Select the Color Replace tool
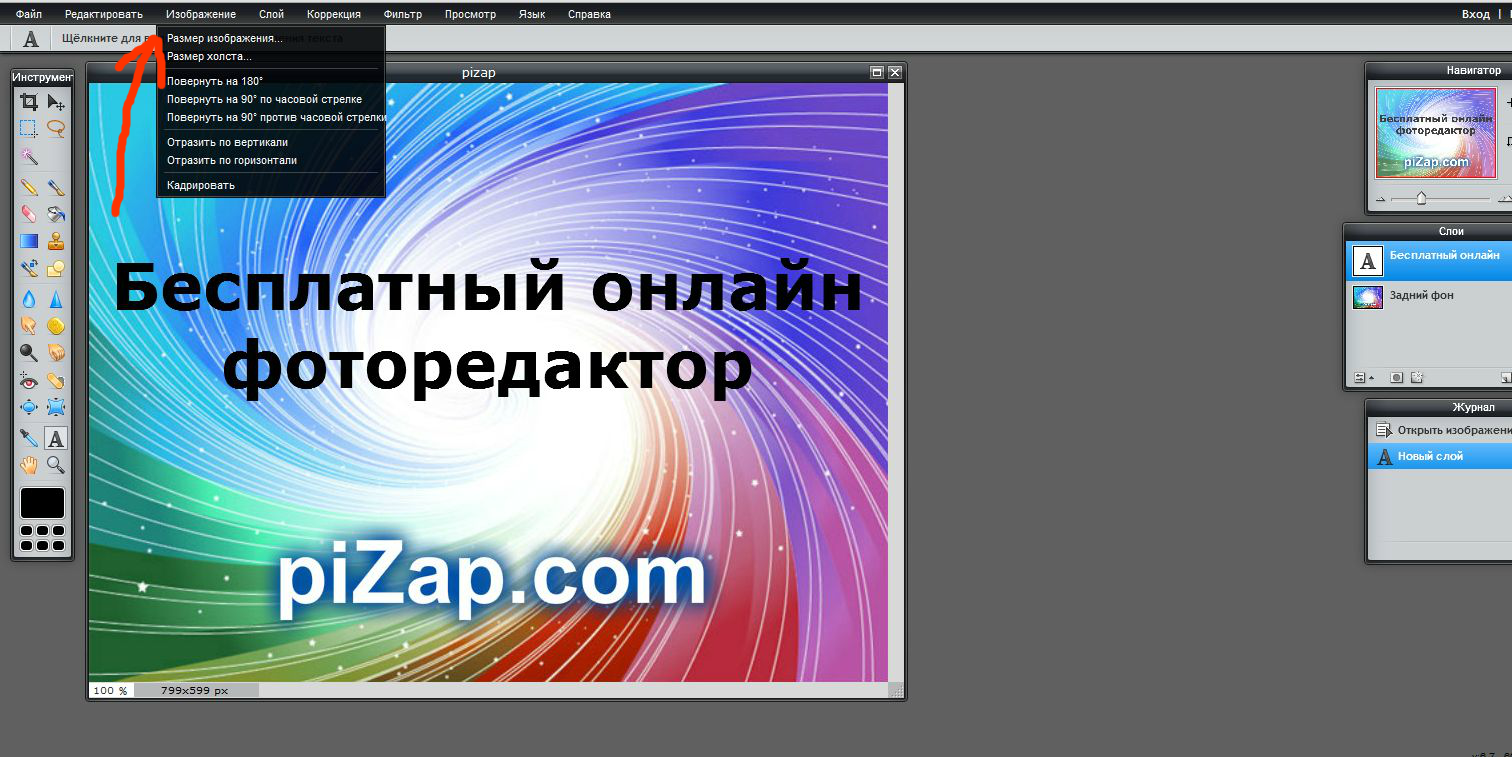This screenshot has width=1512, height=757. pyautogui.click(x=29, y=268)
